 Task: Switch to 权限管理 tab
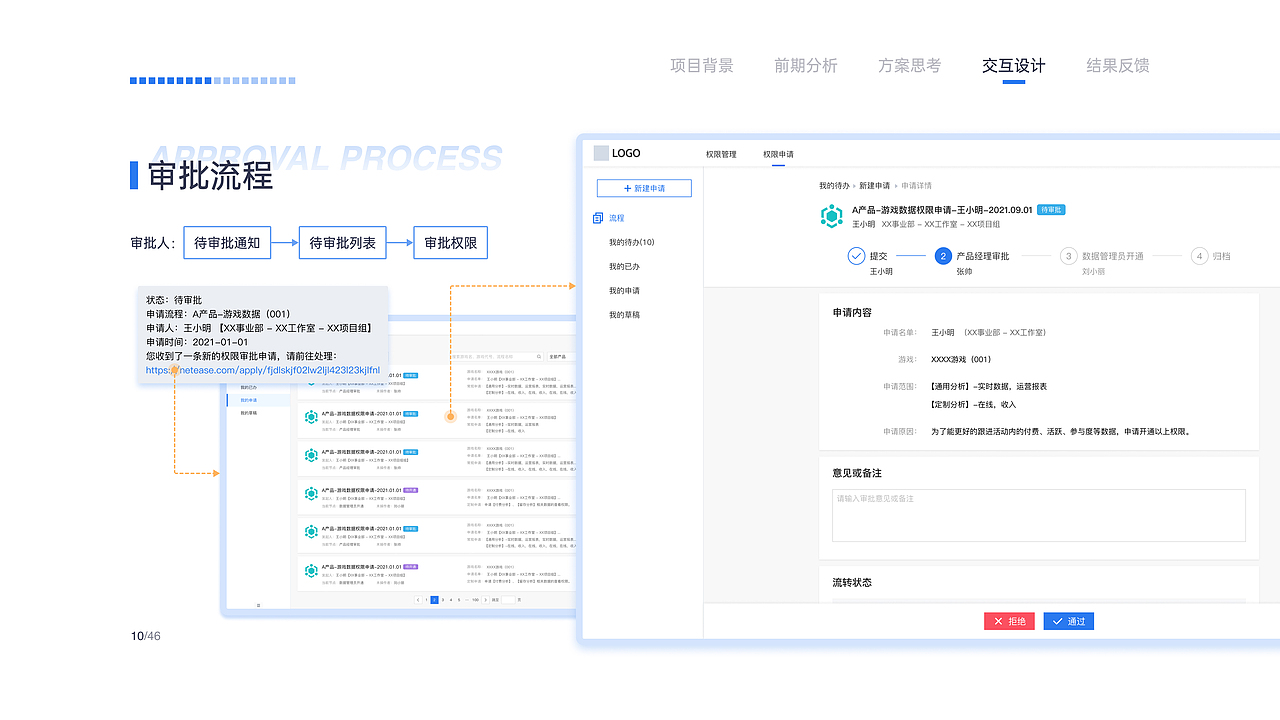point(721,154)
